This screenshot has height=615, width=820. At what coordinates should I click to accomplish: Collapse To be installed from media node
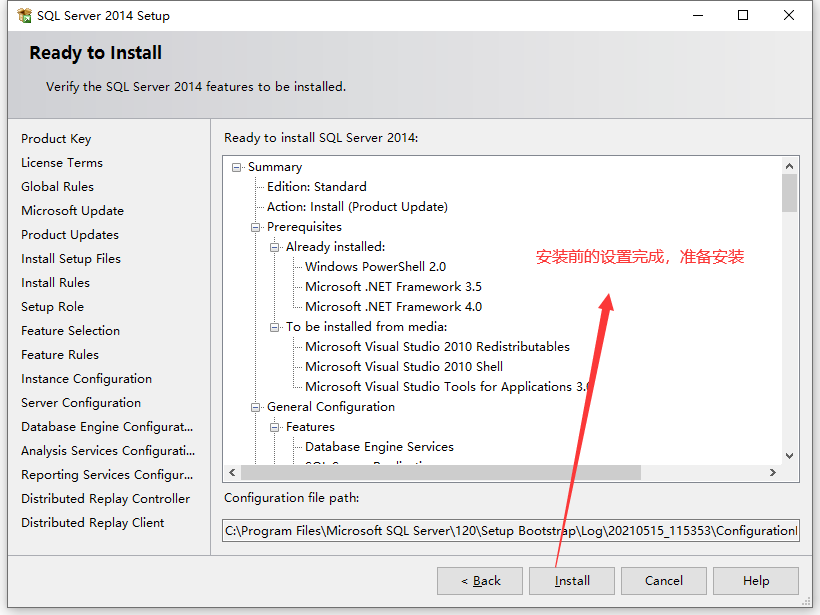pyautogui.click(x=275, y=327)
